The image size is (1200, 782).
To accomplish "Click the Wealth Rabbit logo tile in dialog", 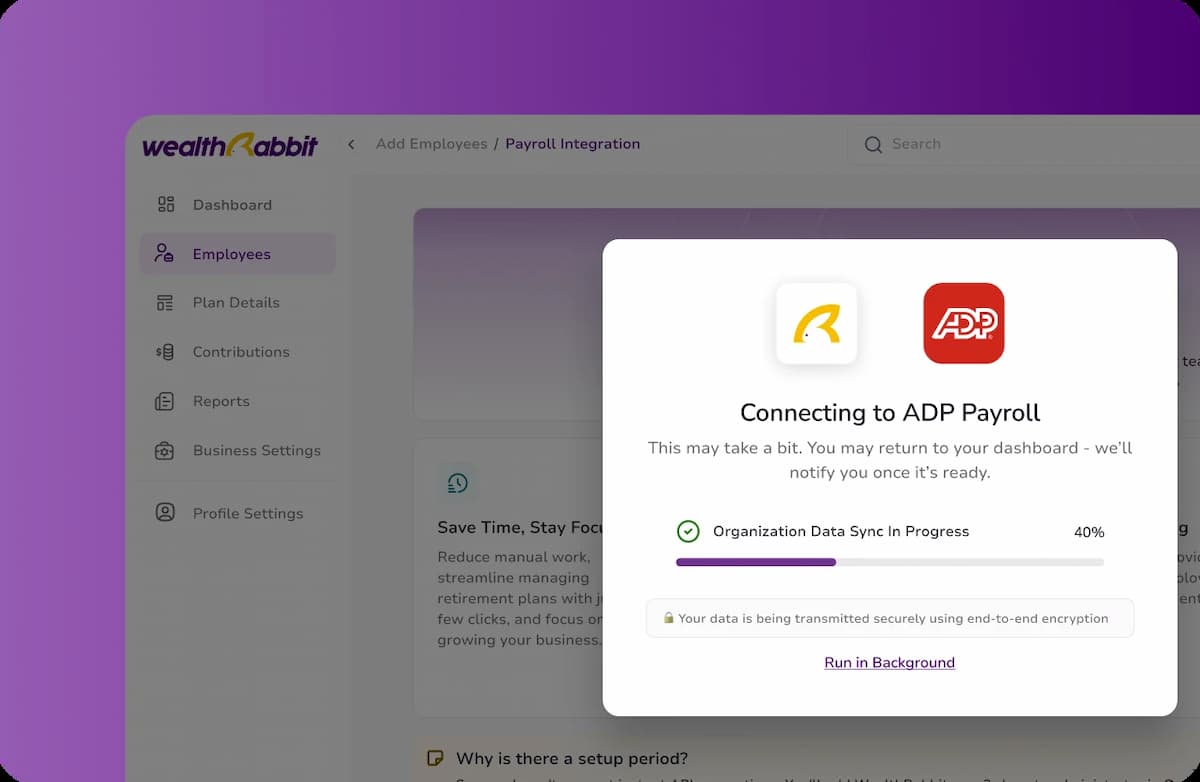I will click(x=817, y=323).
